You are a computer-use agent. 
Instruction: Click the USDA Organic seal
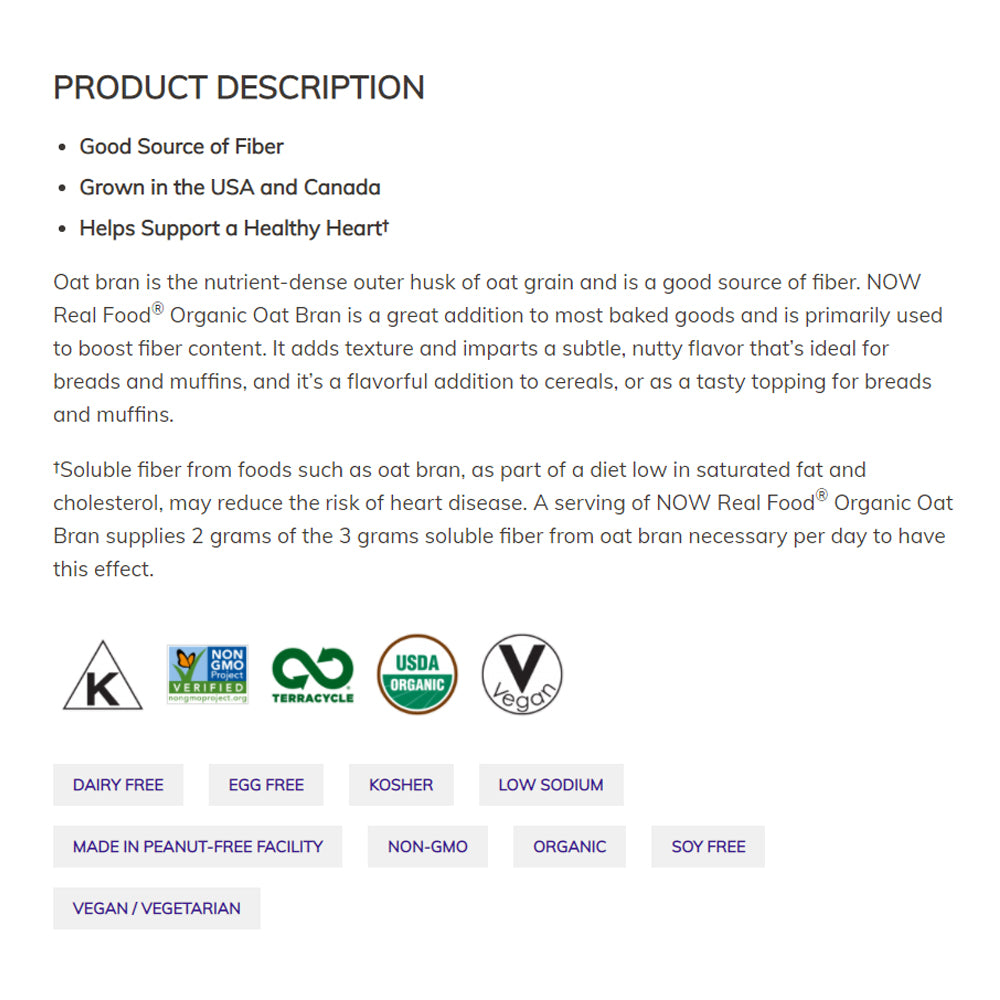[417, 675]
